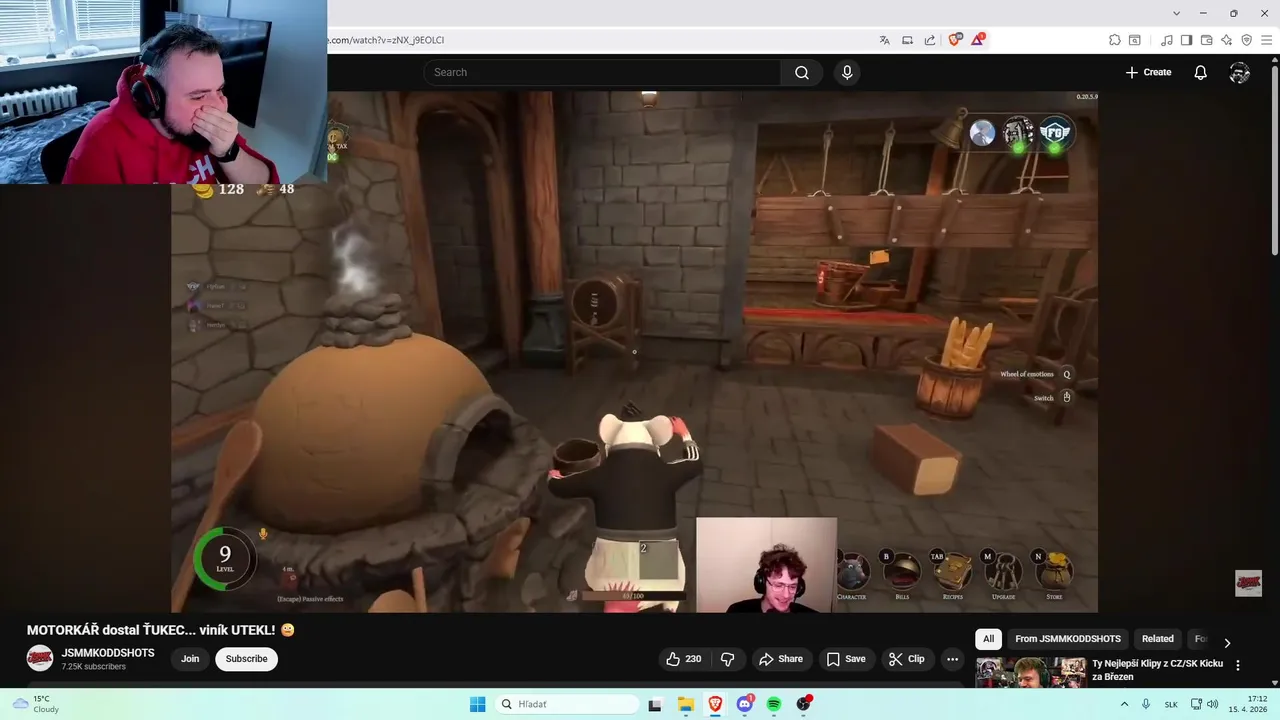Viewport: 1280px width, 720px height.
Task: Open the side panel search toolbar icon
Action: [1135, 40]
